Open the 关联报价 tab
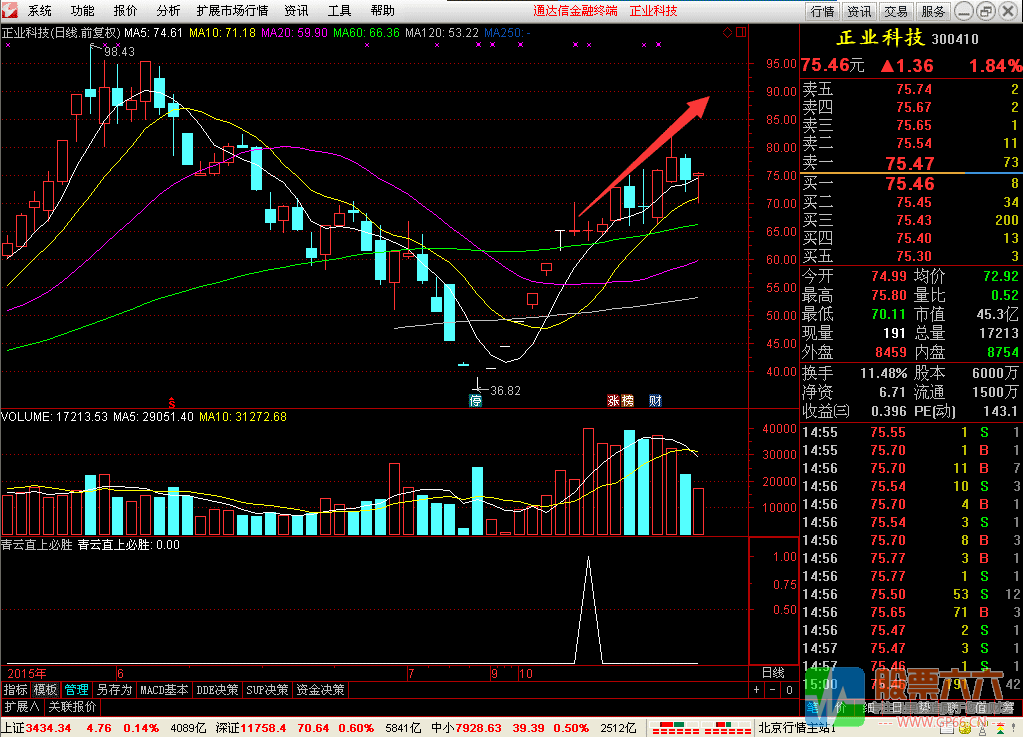The width and height of the screenshot is (1023, 737). click(x=72, y=706)
